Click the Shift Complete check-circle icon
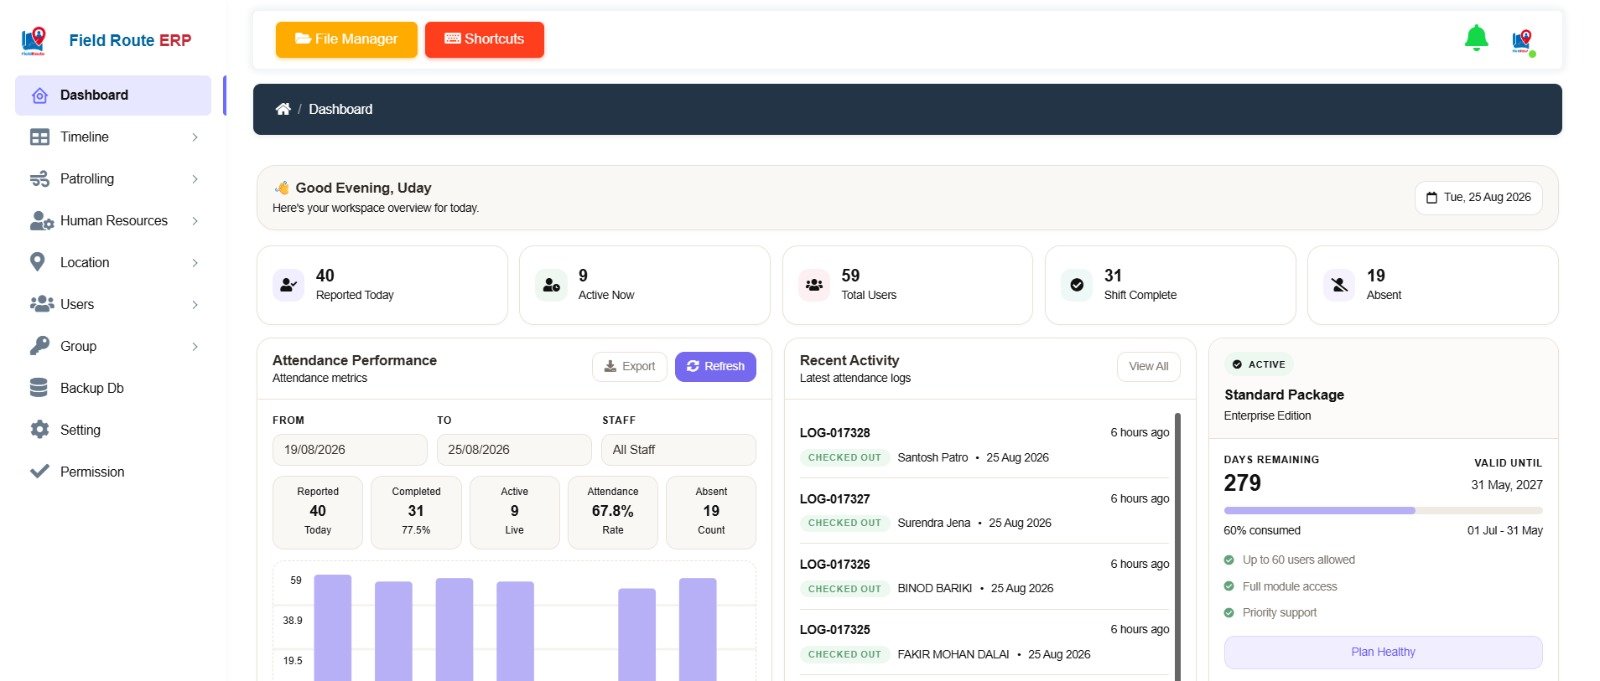The width and height of the screenshot is (1600, 681). 1077,285
